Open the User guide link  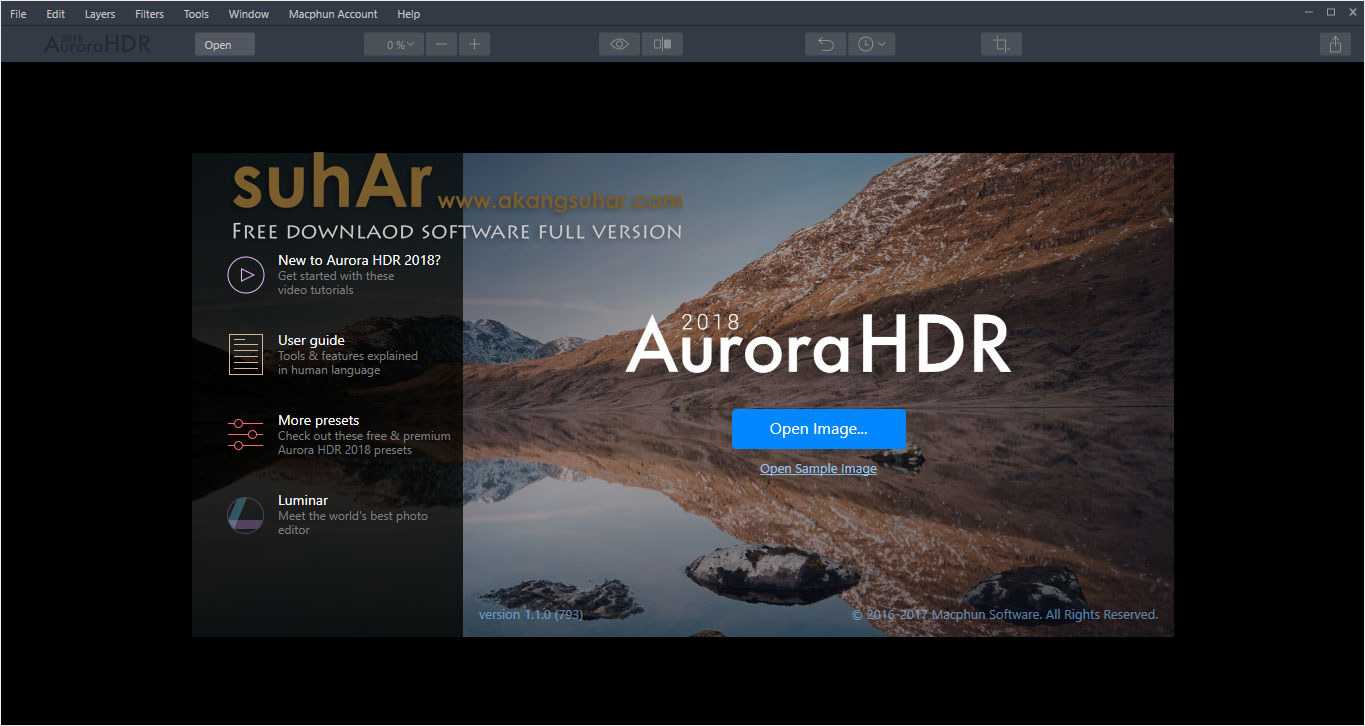coord(311,340)
